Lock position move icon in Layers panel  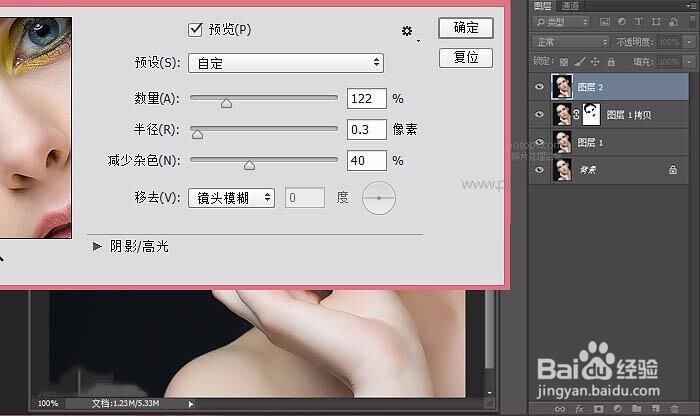point(595,62)
